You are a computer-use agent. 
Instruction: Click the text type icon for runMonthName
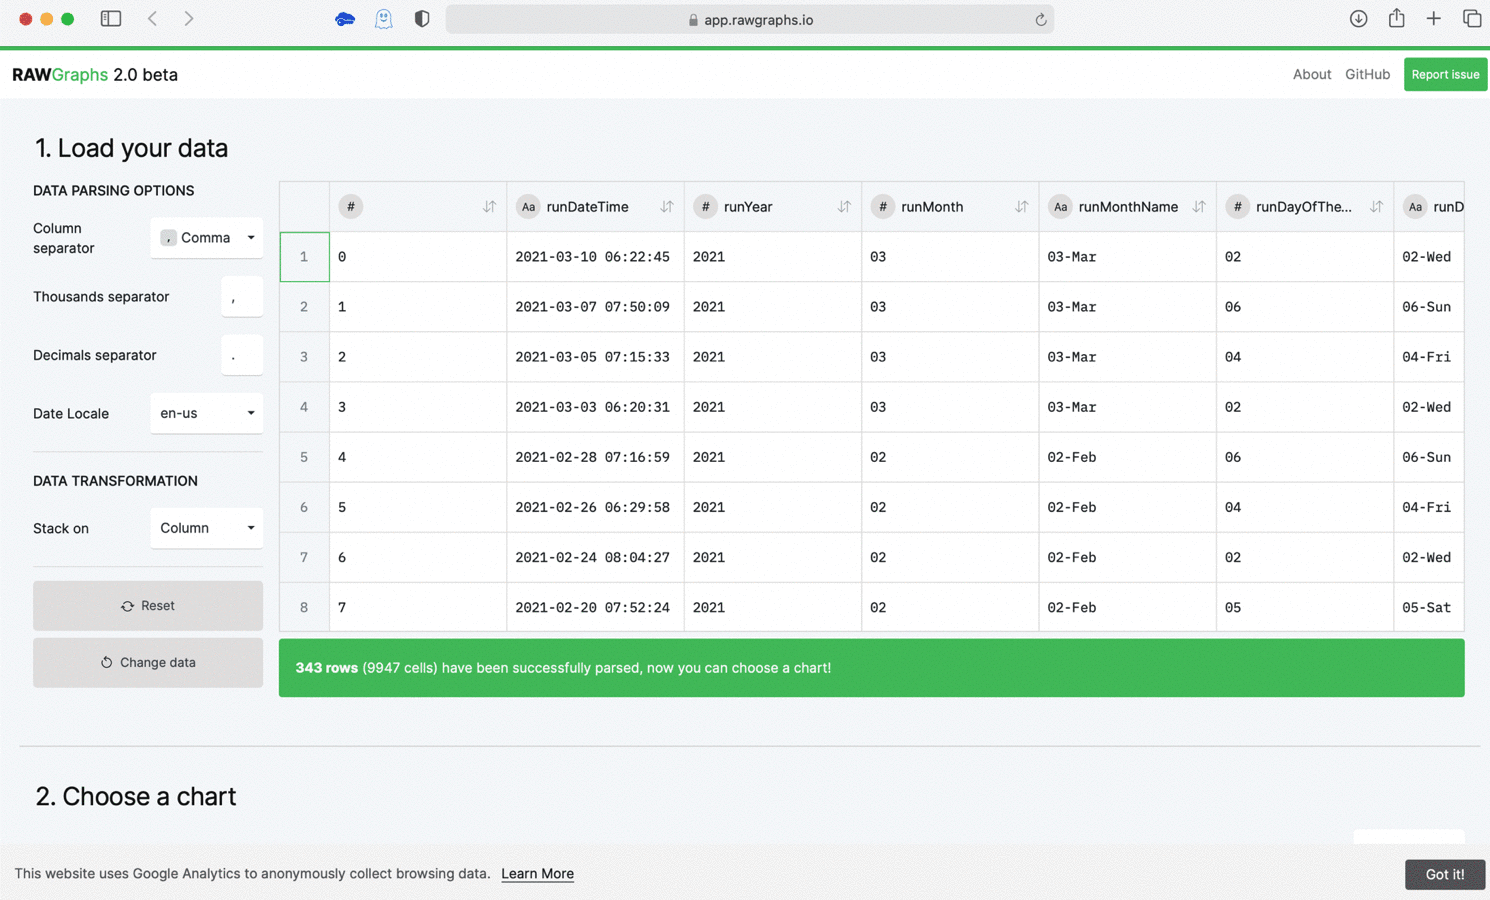click(1060, 207)
